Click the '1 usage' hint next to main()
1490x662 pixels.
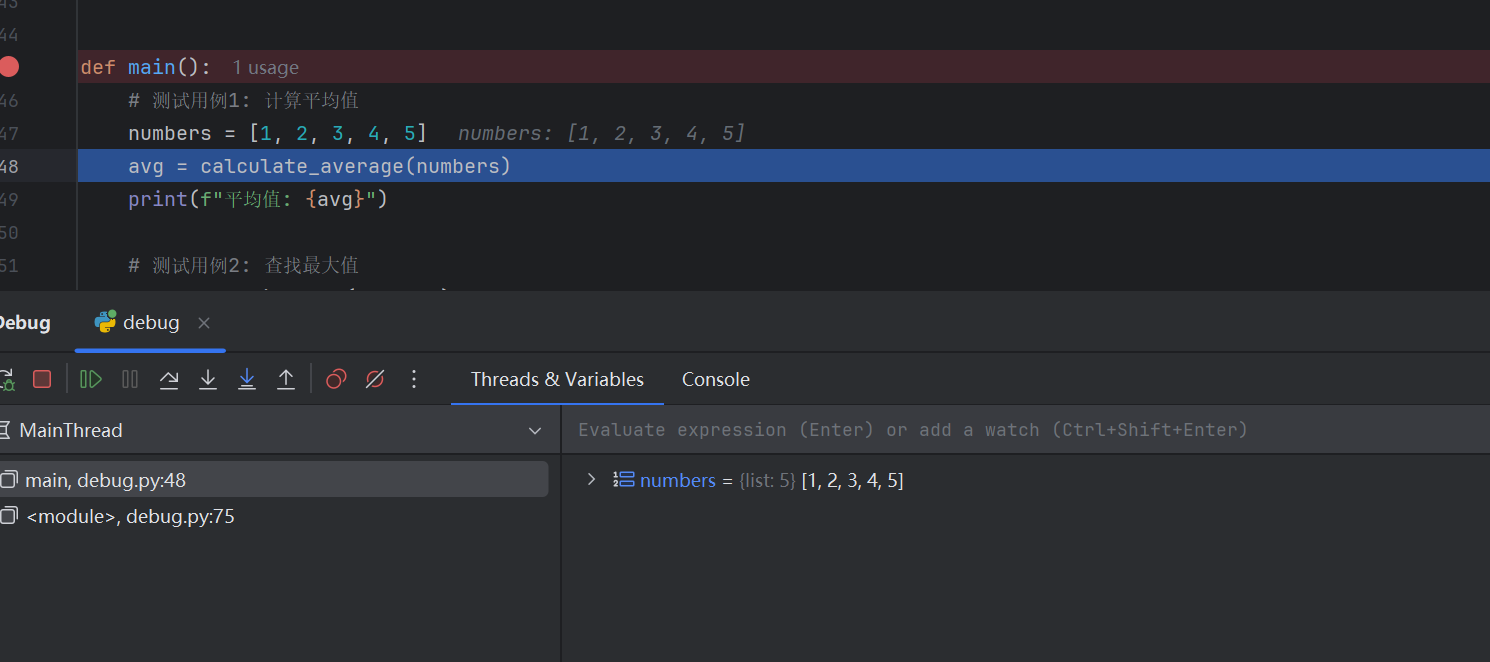click(265, 68)
